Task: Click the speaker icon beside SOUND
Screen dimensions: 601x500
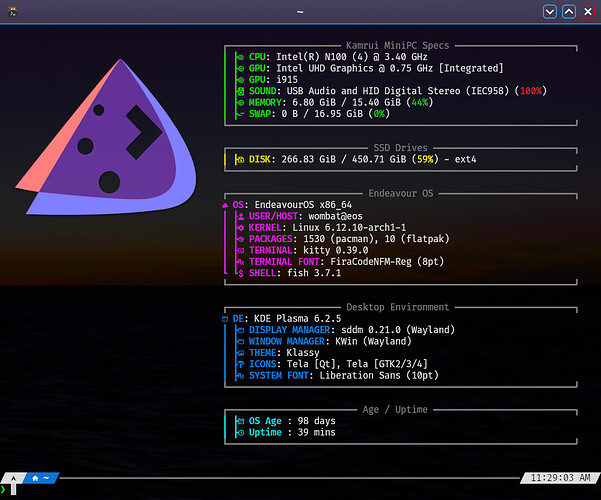Action: point(240,91)
